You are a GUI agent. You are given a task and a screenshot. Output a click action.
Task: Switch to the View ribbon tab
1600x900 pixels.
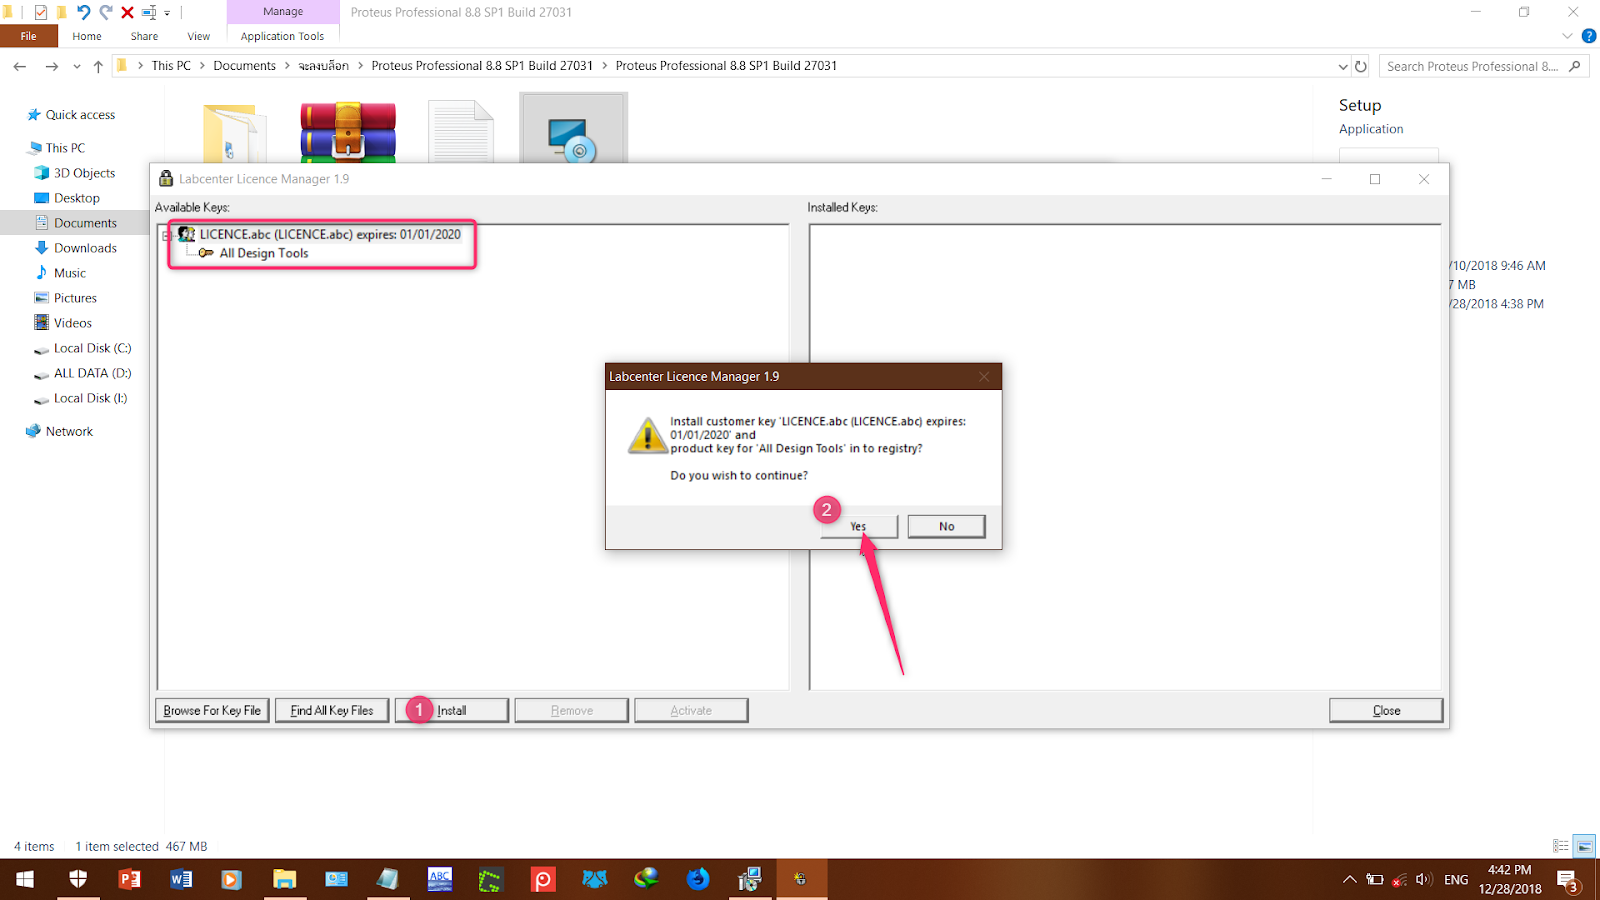click(199, 36)
